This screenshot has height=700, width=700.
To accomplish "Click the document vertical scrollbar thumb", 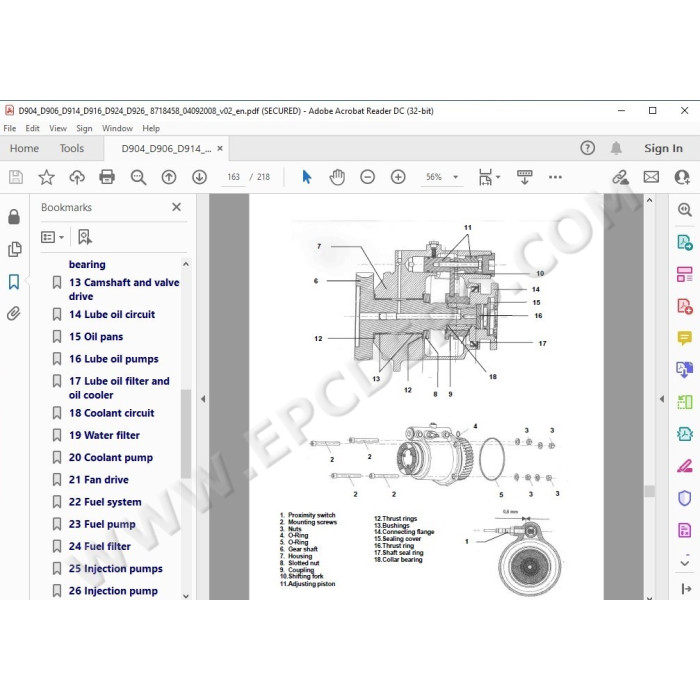I will (x=650, y=491).
